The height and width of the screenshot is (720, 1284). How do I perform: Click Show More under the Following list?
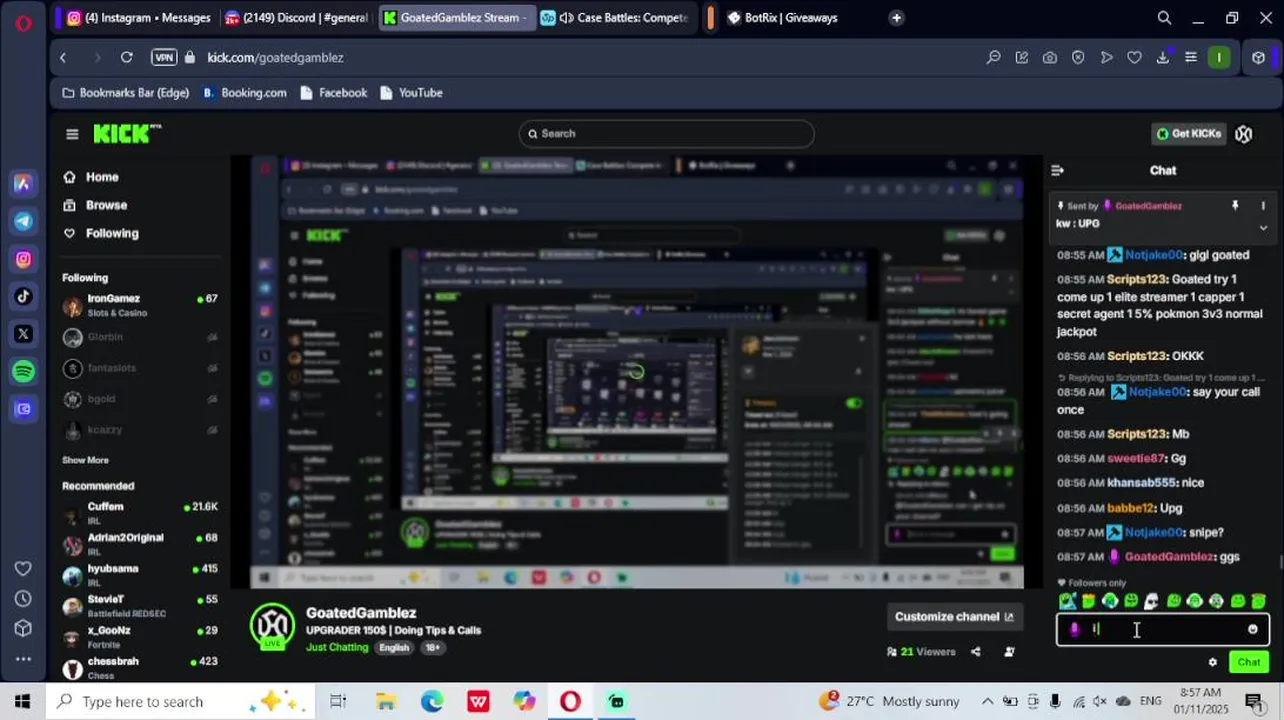tap(85, 460)
